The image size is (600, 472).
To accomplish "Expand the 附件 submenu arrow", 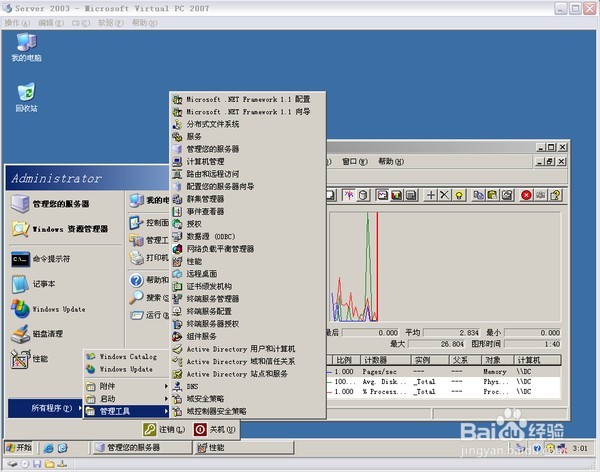I will [166, 386].
